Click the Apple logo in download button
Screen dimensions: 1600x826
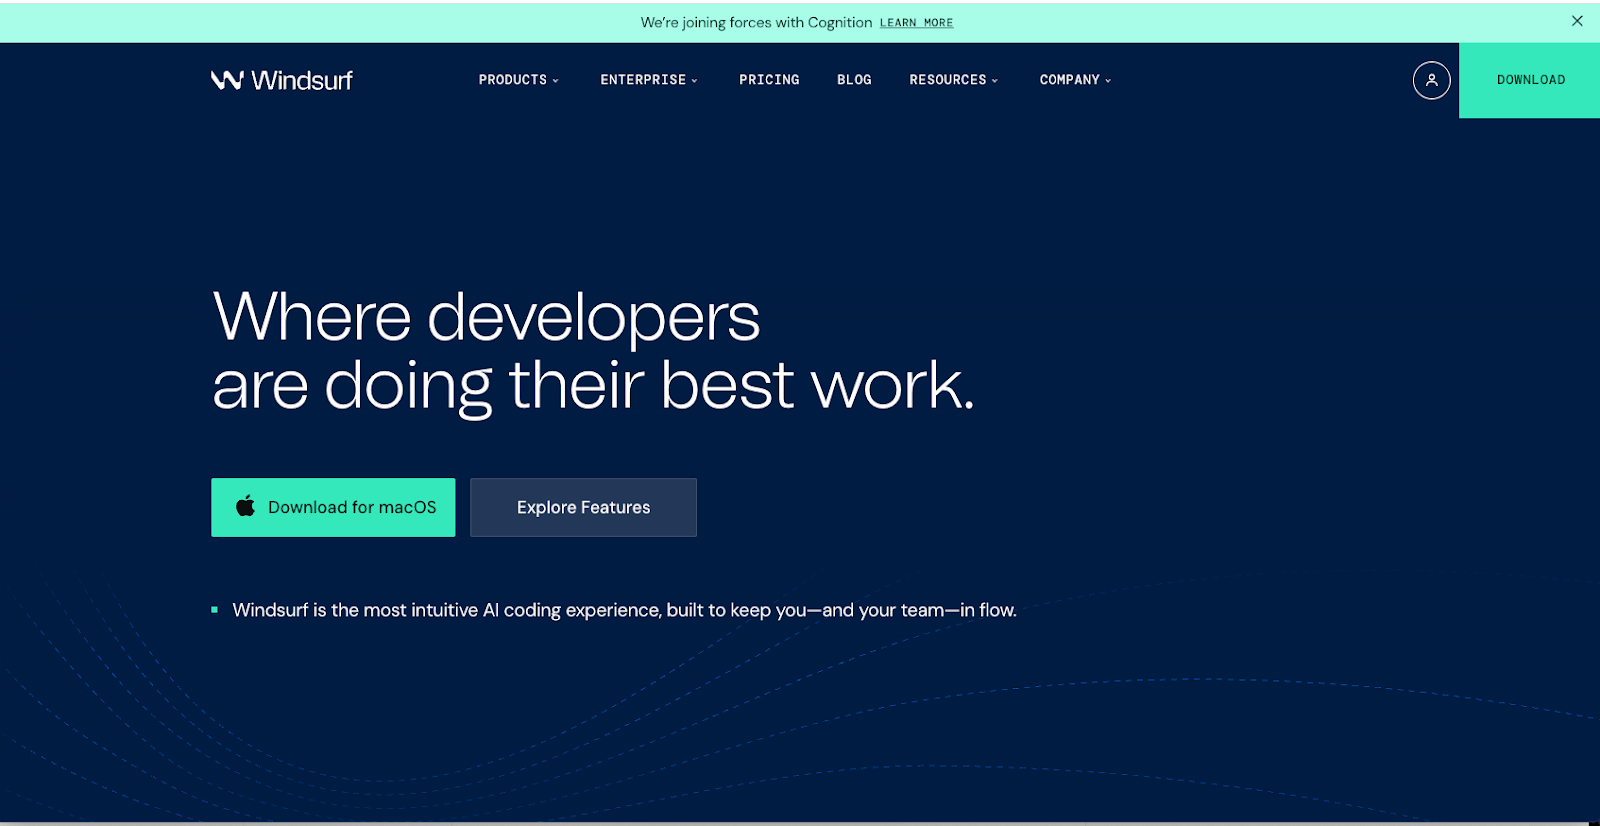pyautogui.click(x=245, y=507)
